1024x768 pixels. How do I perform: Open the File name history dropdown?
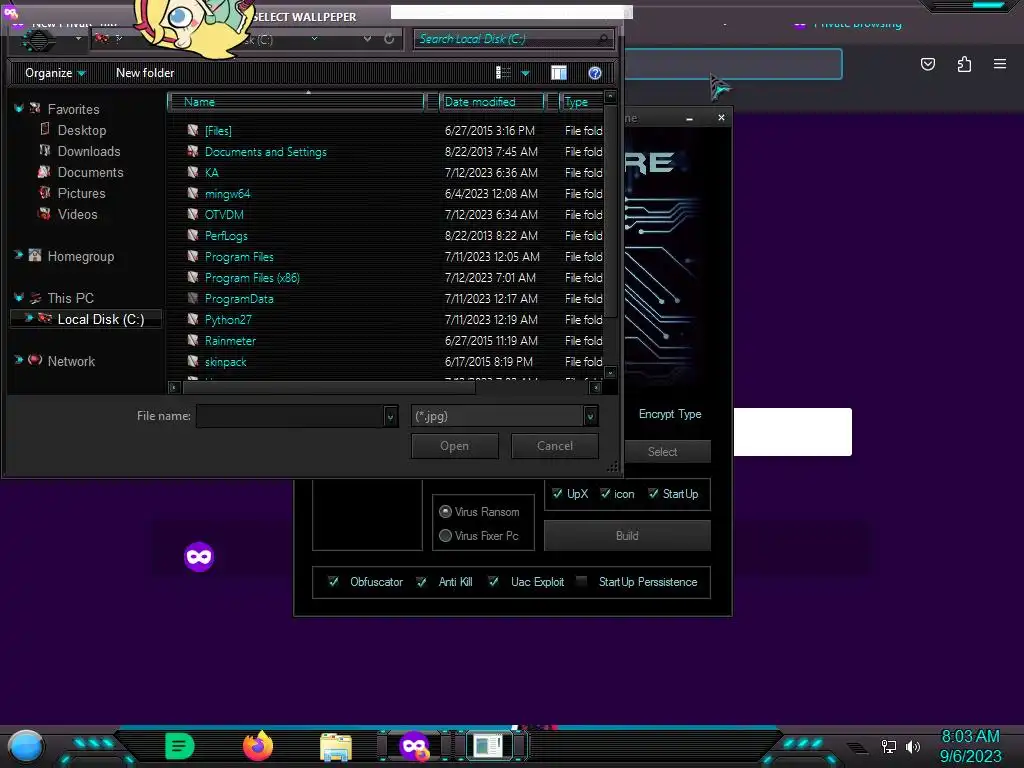click(x=391, y=416)
